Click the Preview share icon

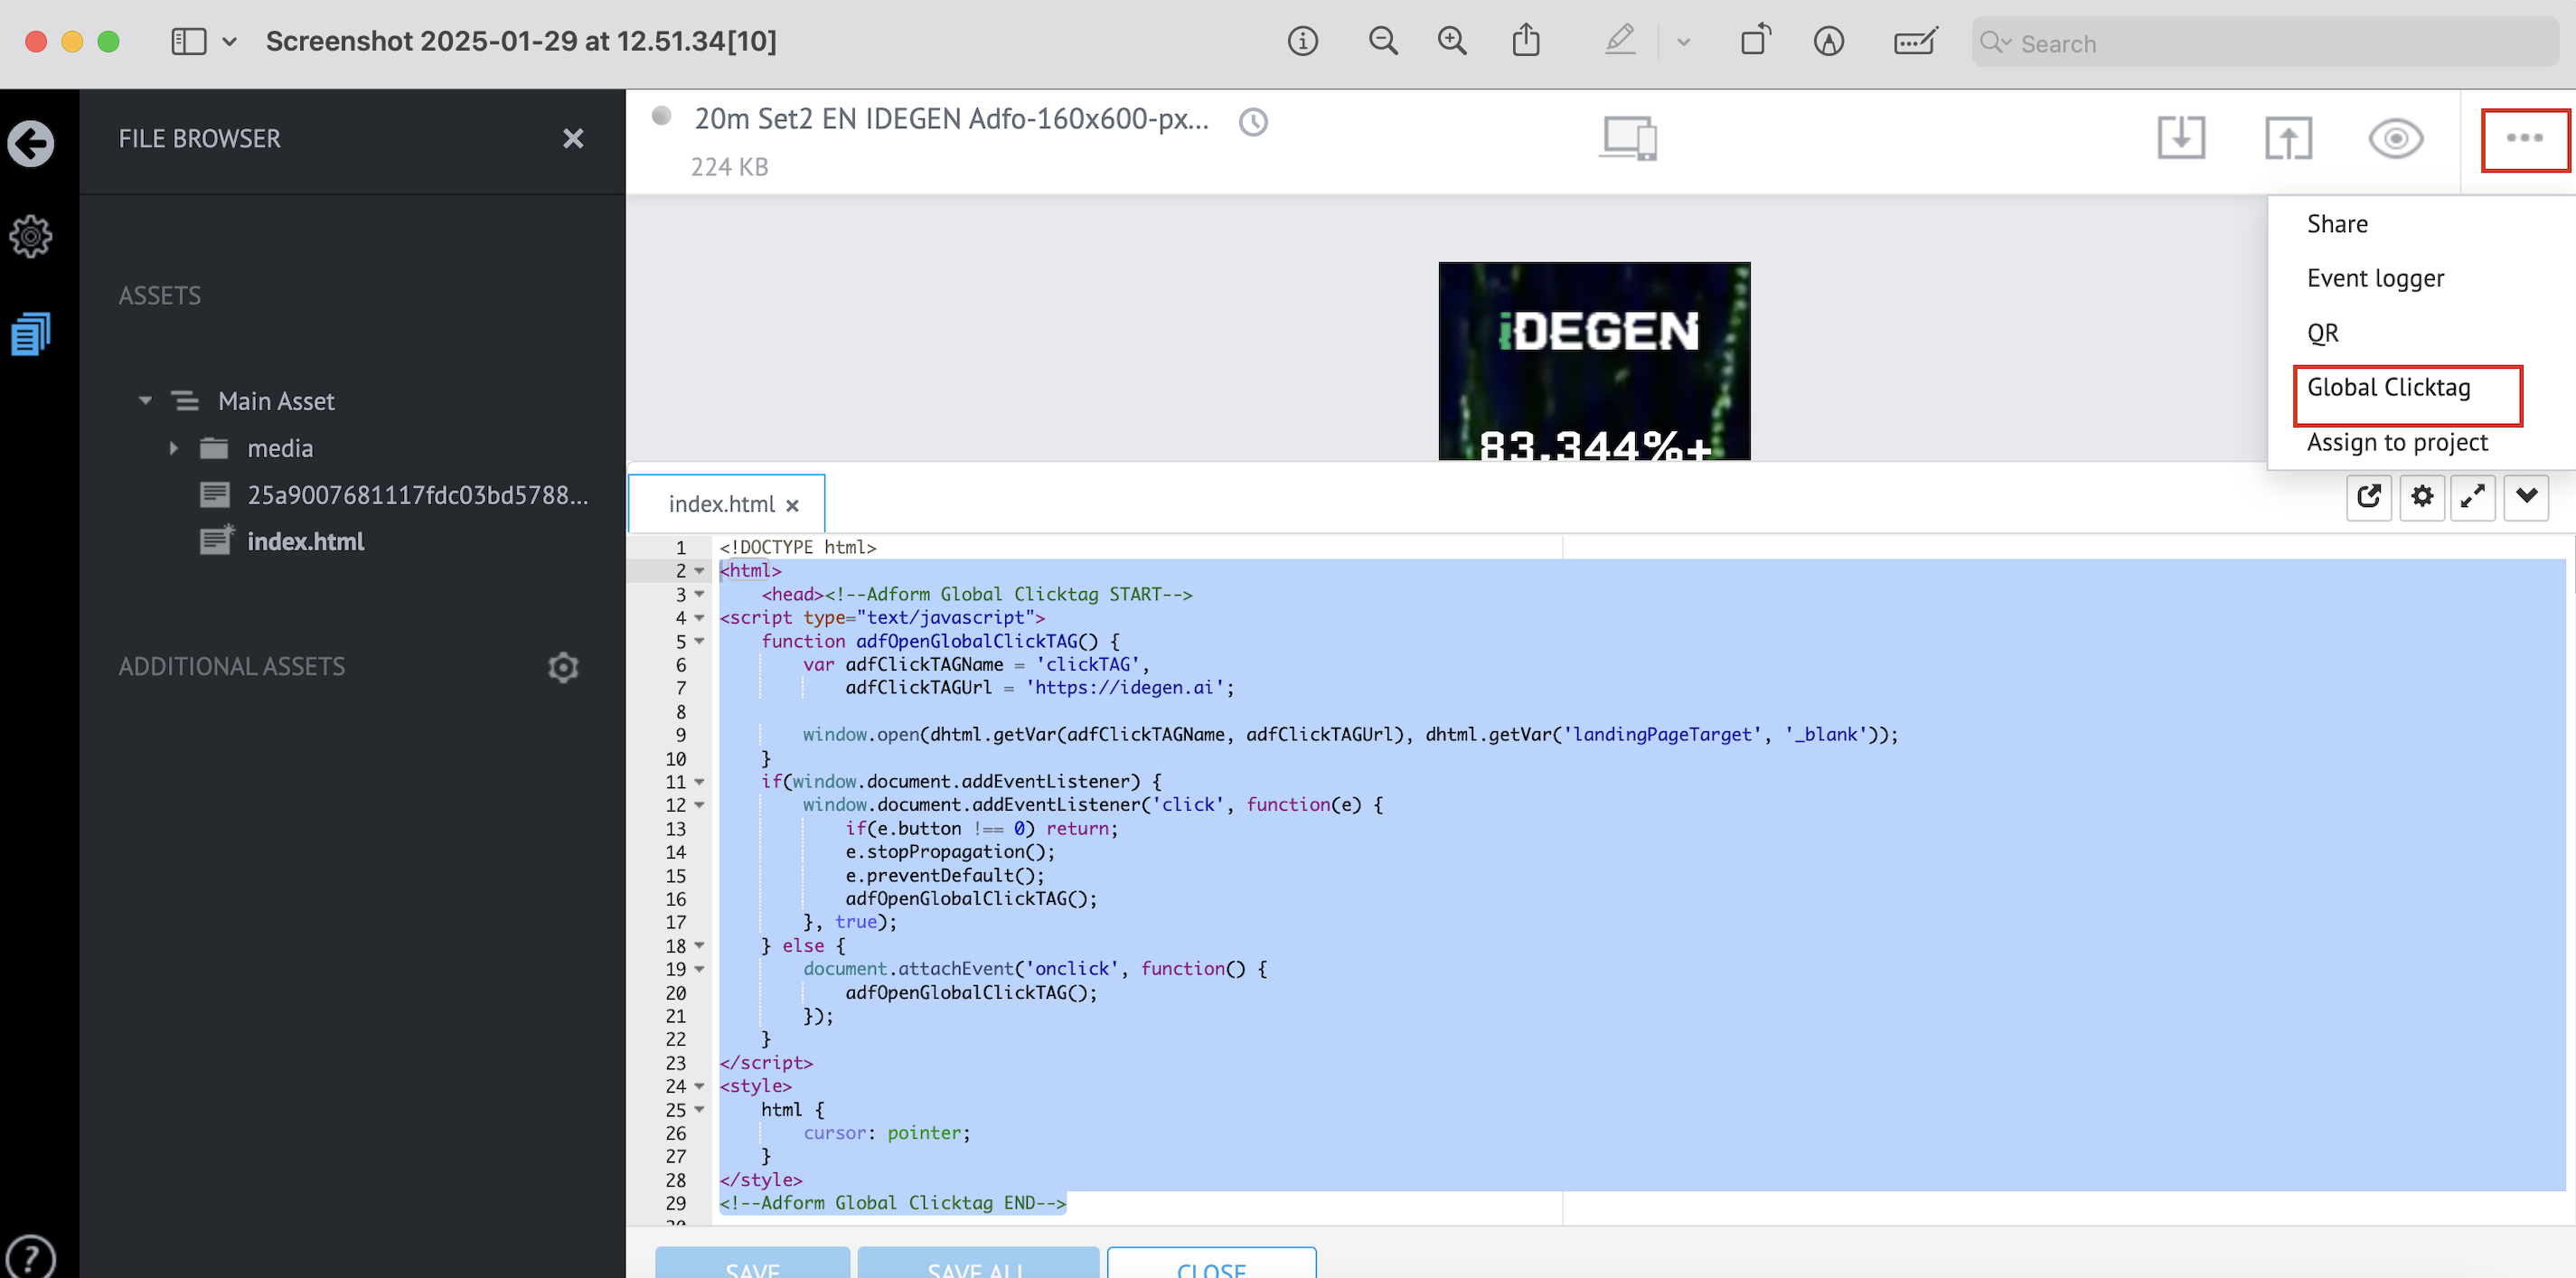click(x=1526, y=40)
